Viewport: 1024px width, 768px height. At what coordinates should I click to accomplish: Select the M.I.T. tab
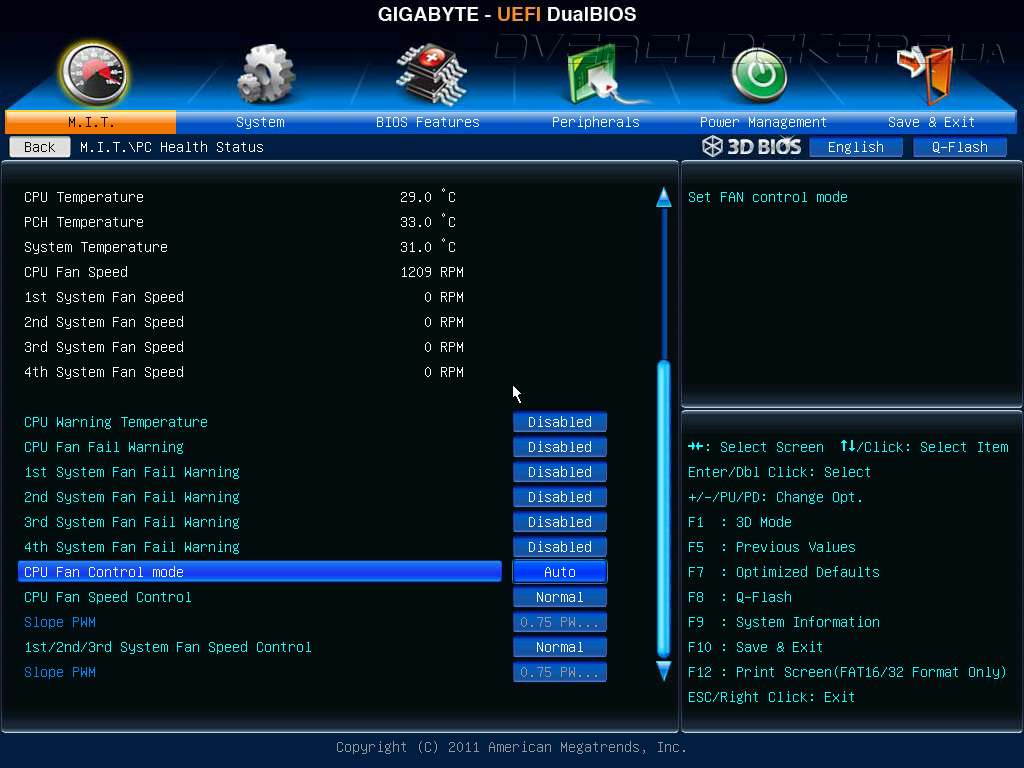[x=91, y=122]
